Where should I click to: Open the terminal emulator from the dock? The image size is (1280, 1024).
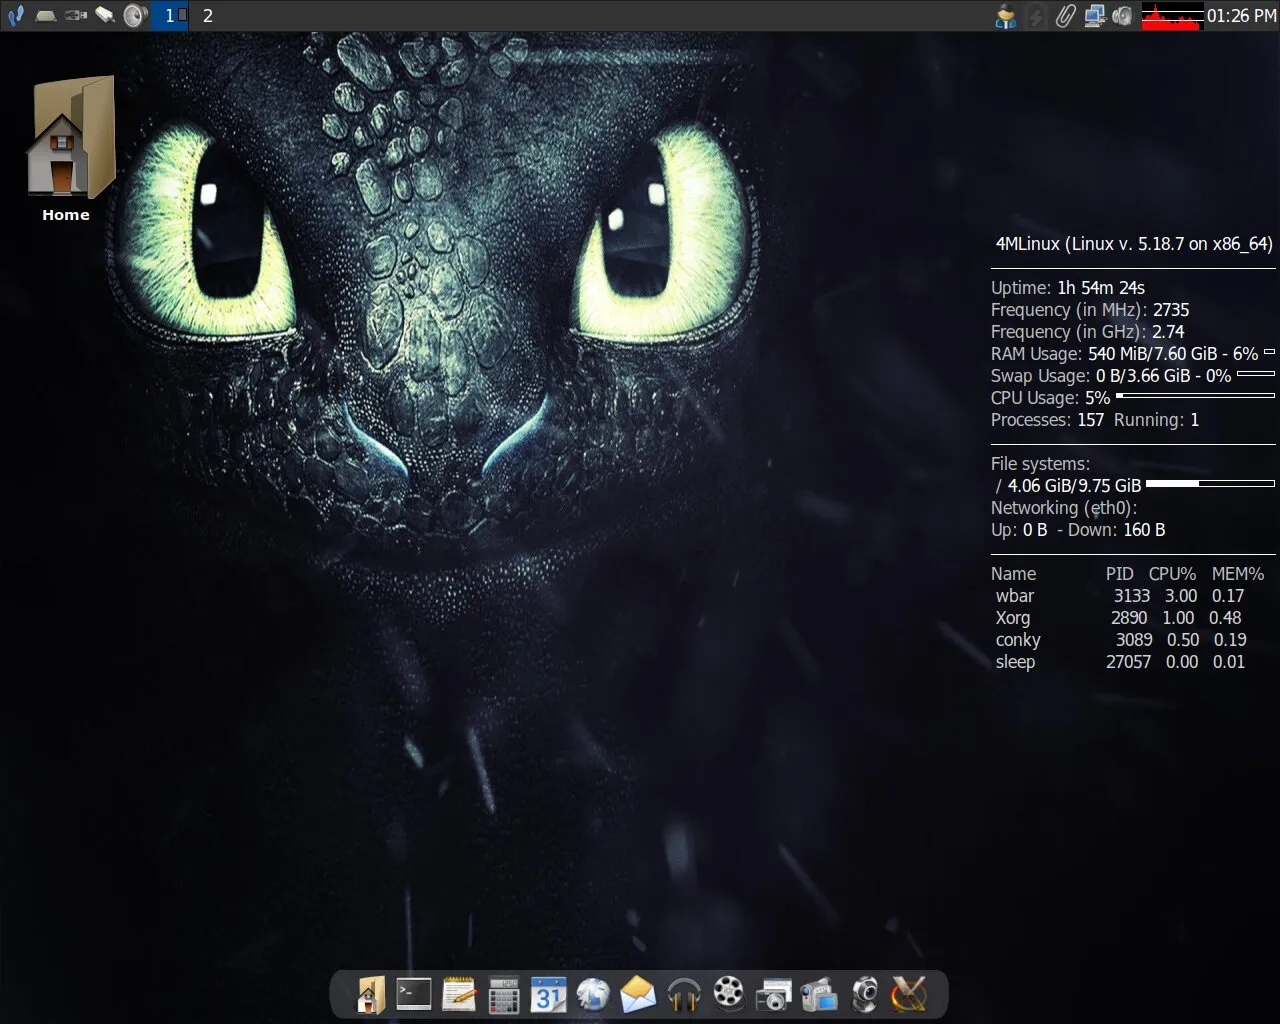[413, 994]
